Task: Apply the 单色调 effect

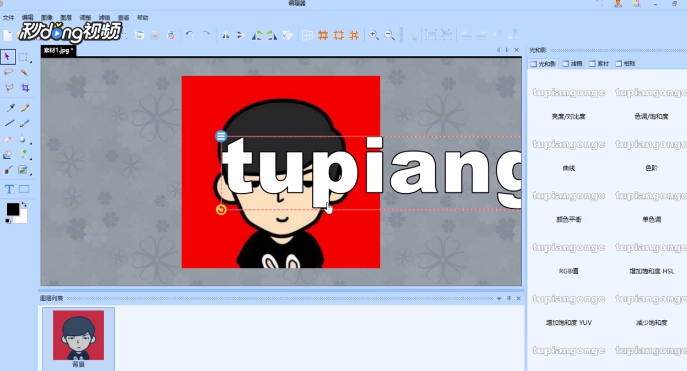Action: click(x=652, y=219)
